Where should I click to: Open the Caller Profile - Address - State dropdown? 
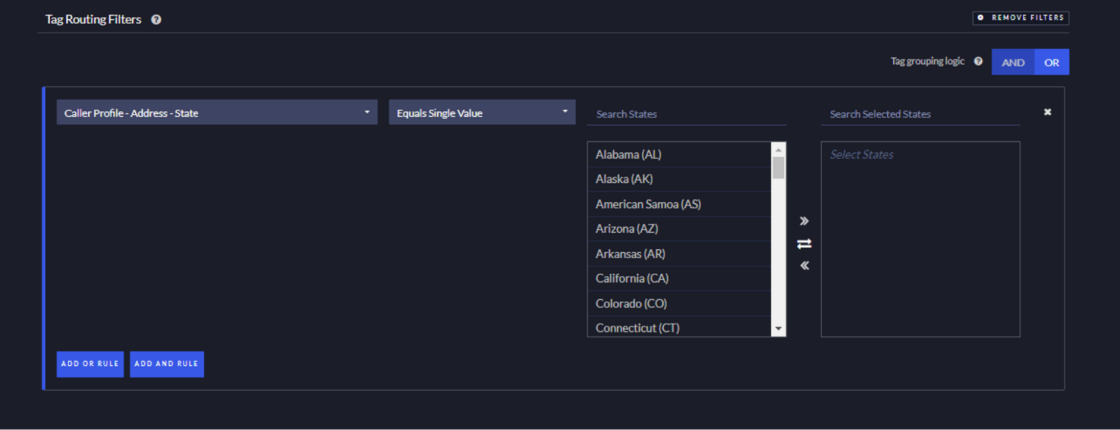pyautogui.click(x=217, y=113)
